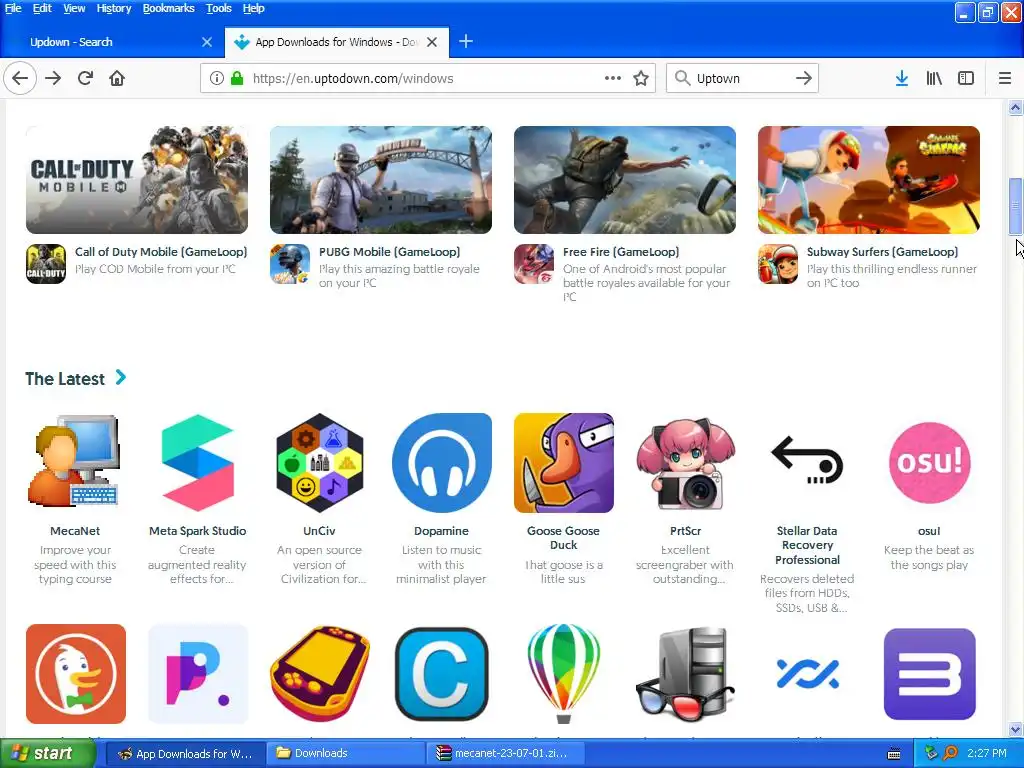This screenshot has height=768, width=1024.
Task: Open the UnCiv hexagon icon
Action: (x=319, y=462)
